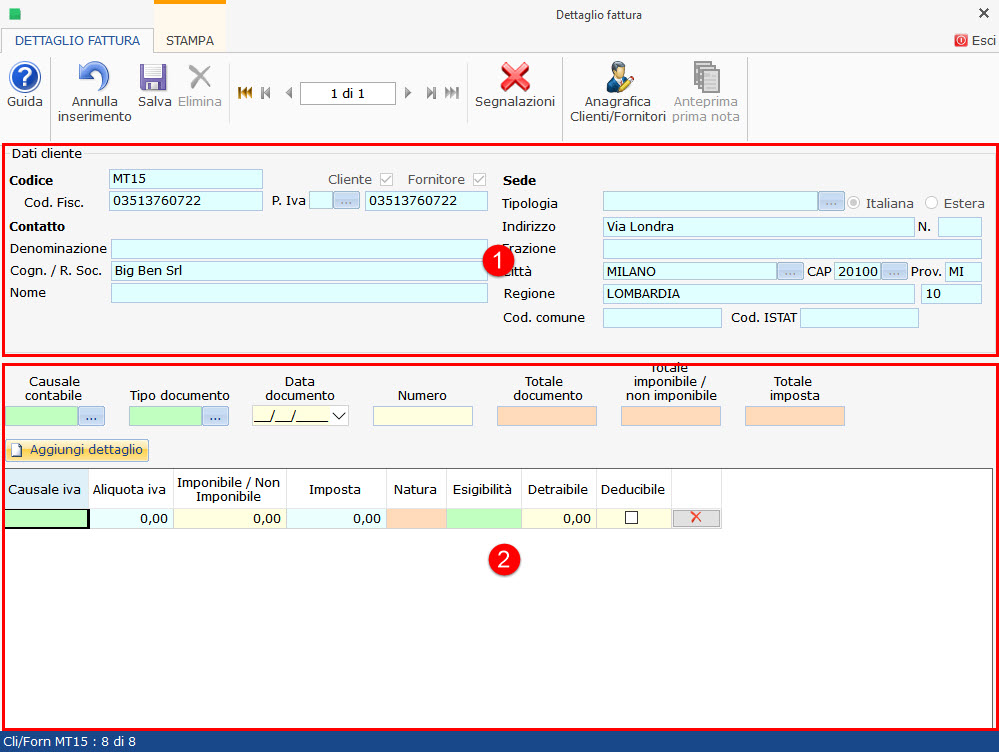Go to the very first record
The image size is (999, 752).
click(245, 93)
